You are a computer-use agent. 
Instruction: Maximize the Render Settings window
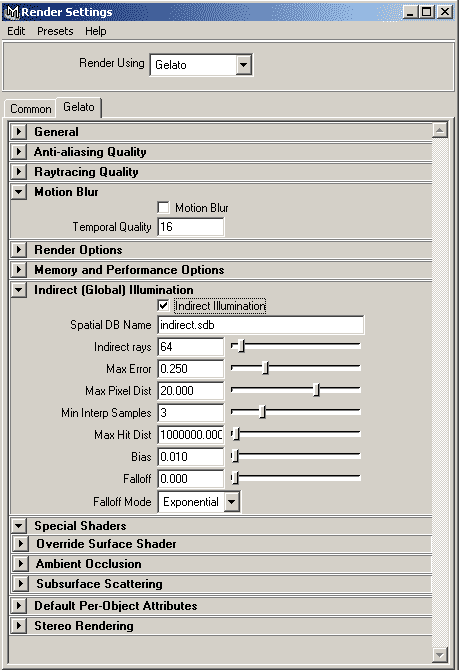[x=427, y=12]
